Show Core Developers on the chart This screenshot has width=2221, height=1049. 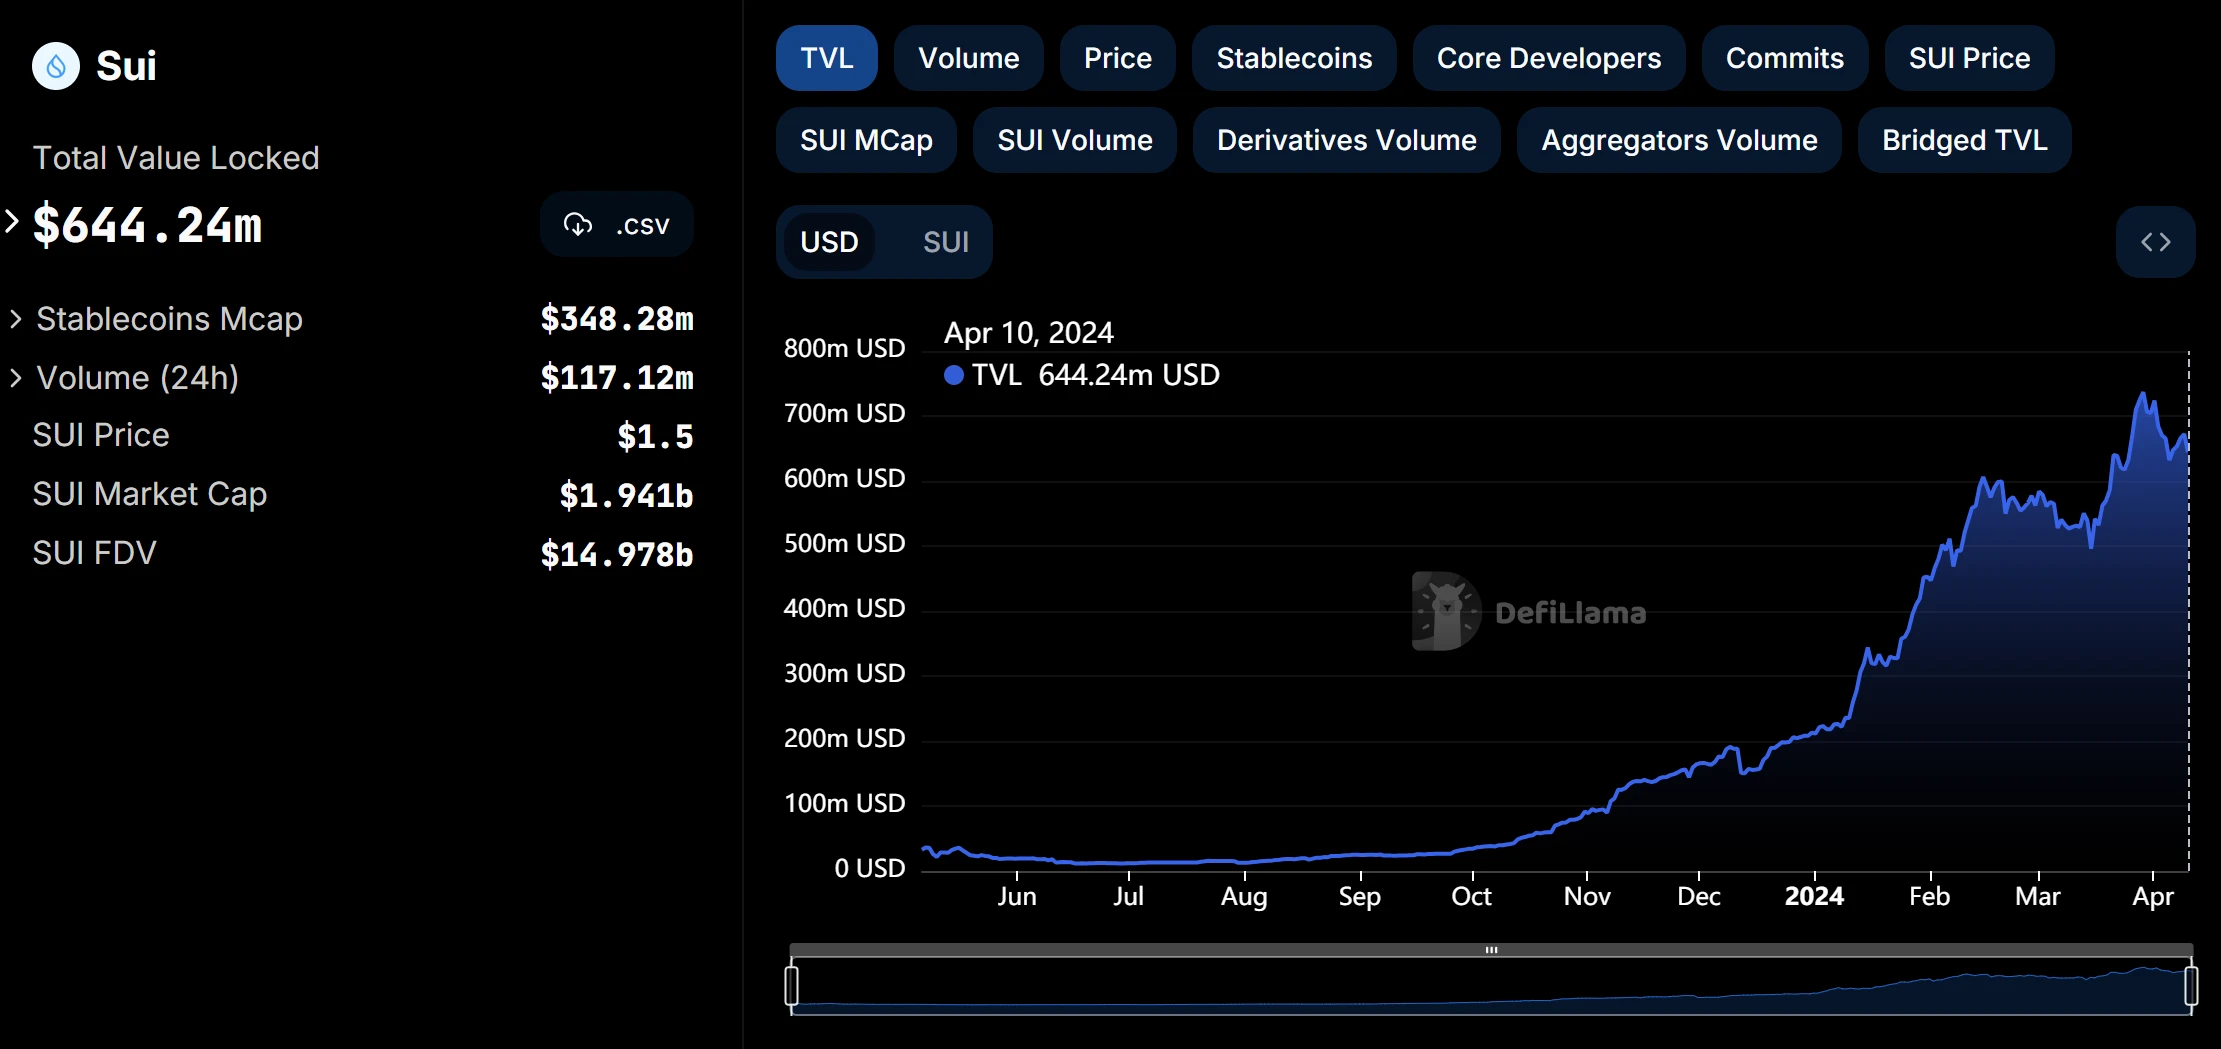1548,58
